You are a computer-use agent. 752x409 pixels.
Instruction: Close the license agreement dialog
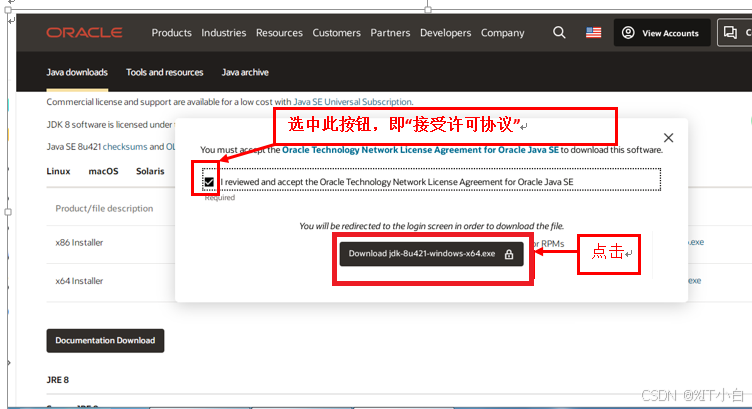tap(669, 138)
